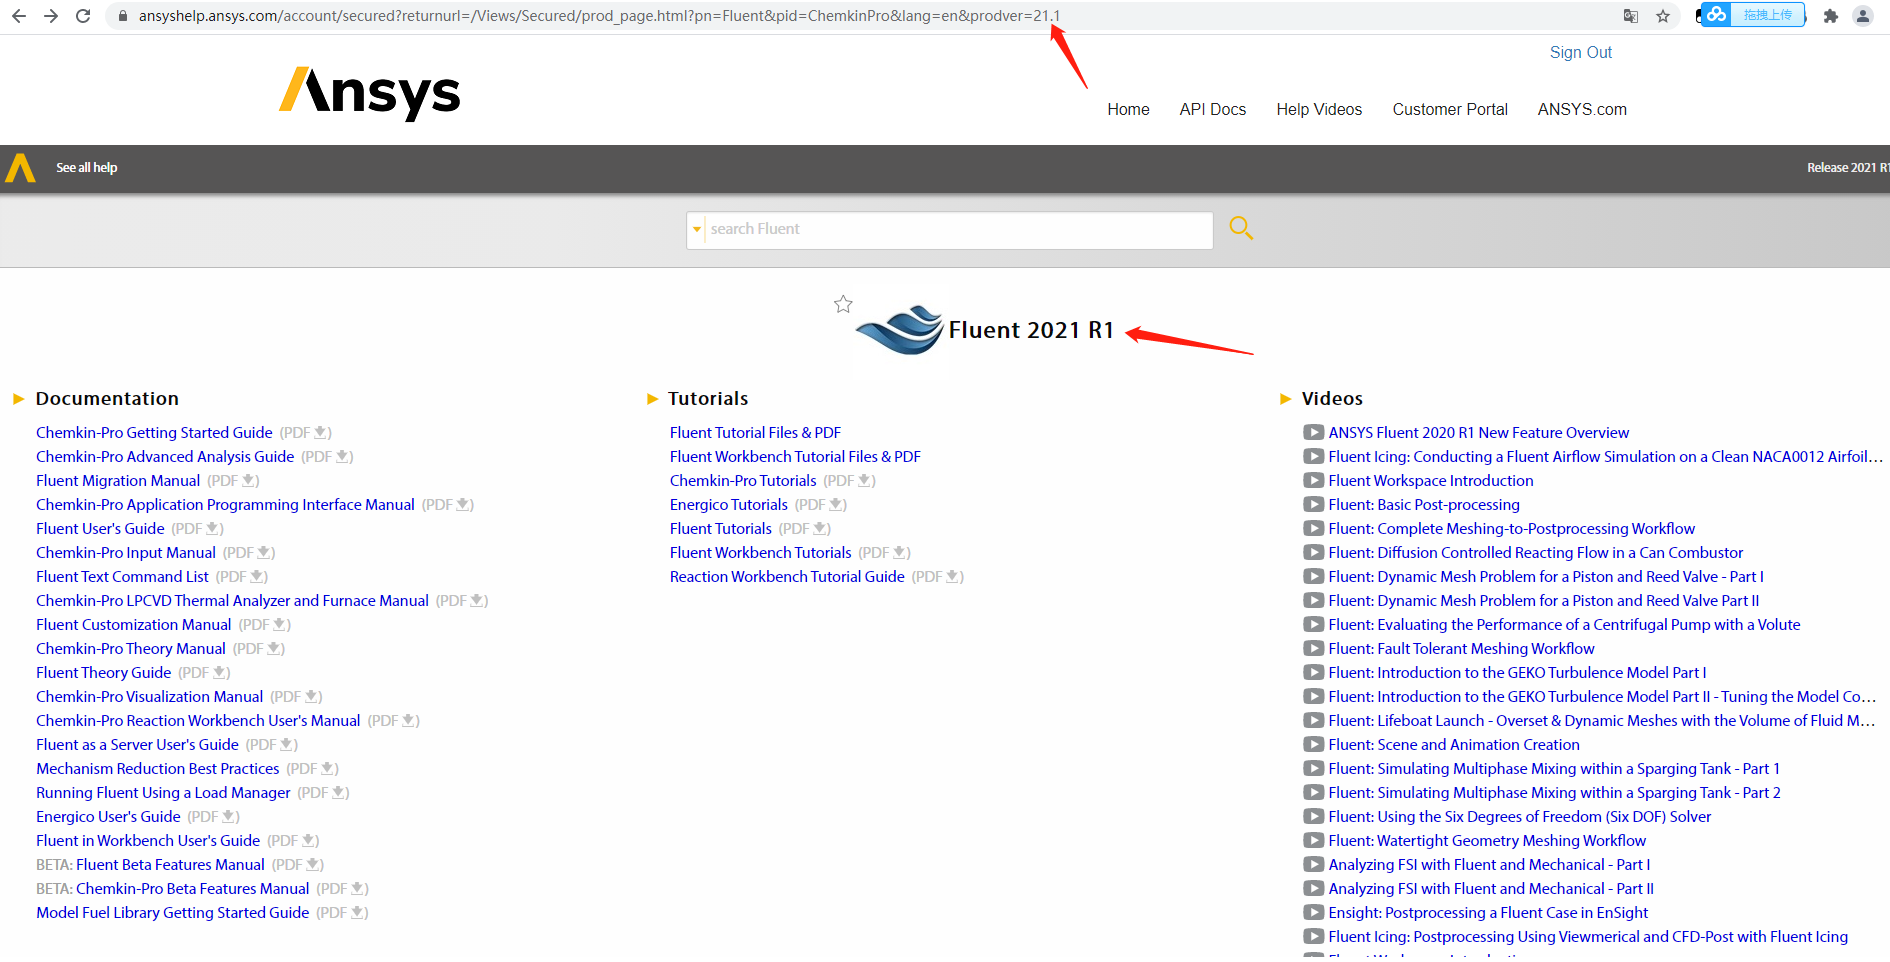This screenshot has height=962, width=1890.
Task: Click the browser reload button
Action: pyautogui.click(x=83, y=16)
